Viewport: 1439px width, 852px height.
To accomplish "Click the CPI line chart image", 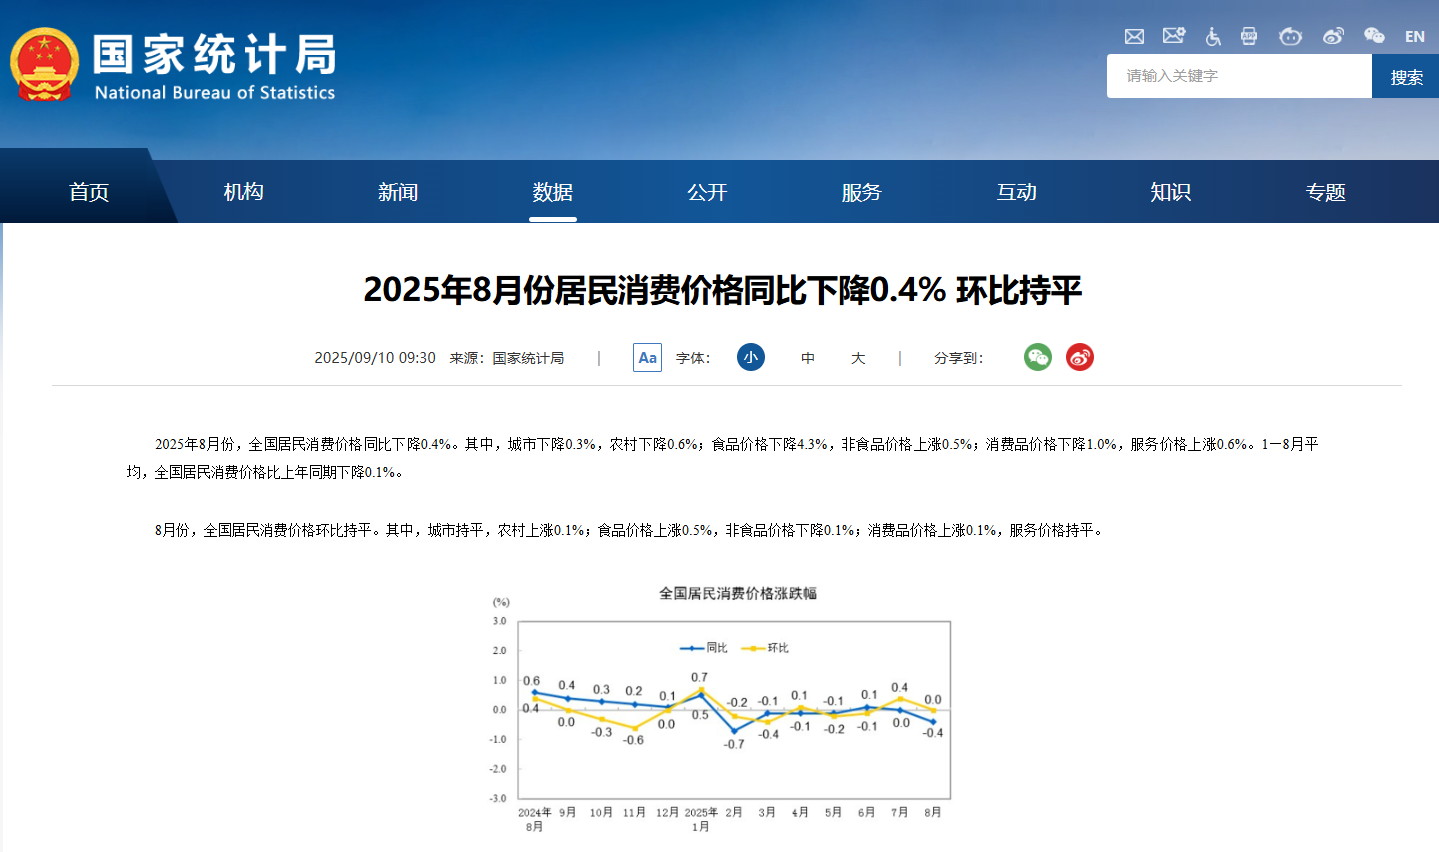I will [x=720, y=708].
